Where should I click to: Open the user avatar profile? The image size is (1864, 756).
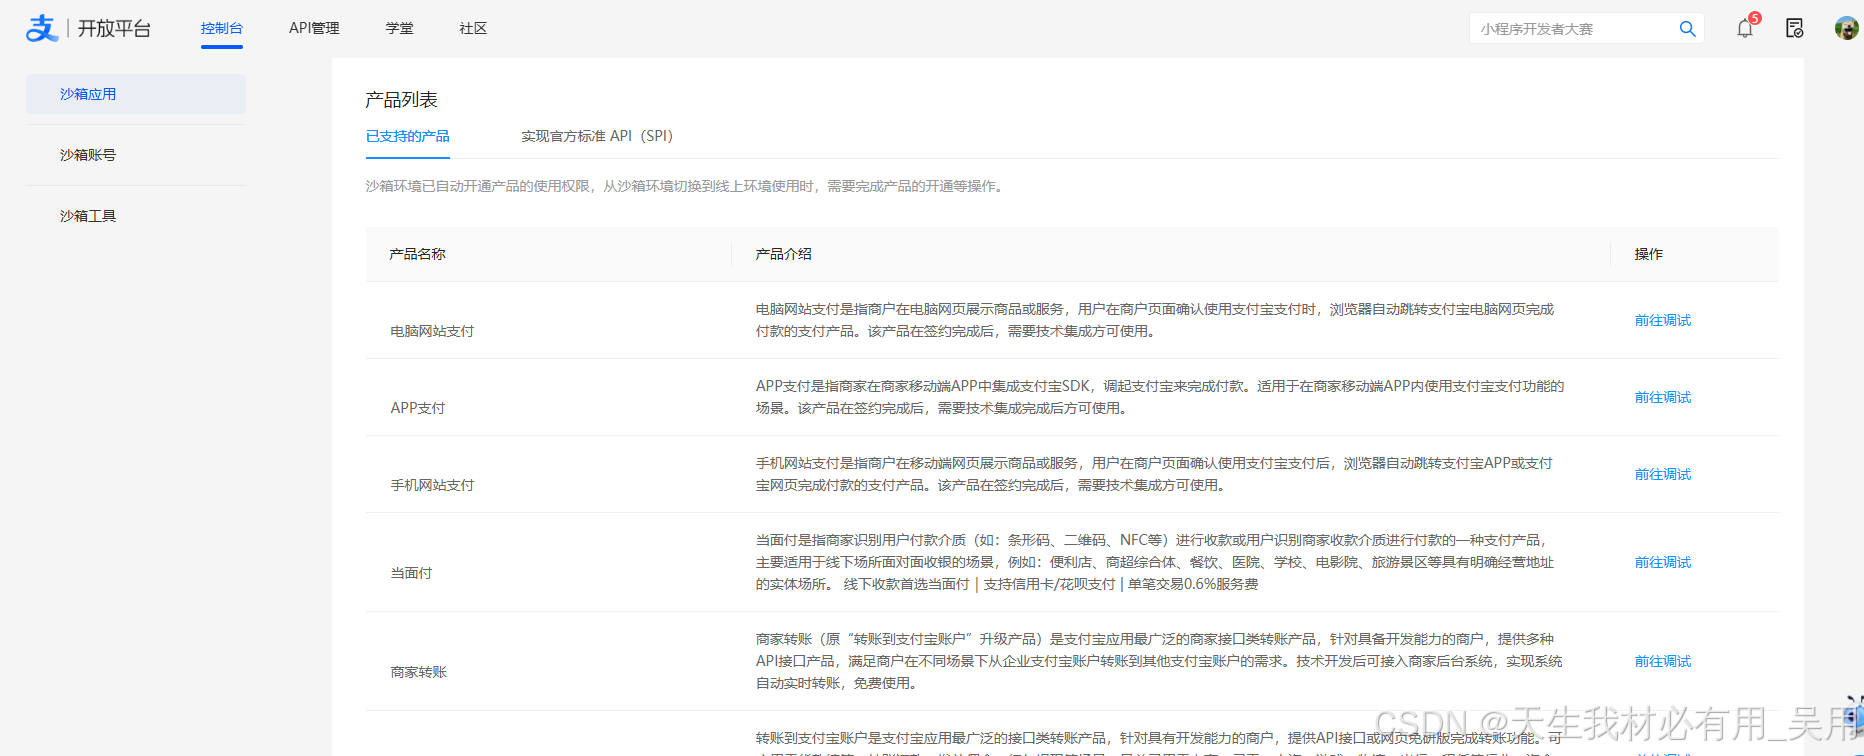(1846, 28)
